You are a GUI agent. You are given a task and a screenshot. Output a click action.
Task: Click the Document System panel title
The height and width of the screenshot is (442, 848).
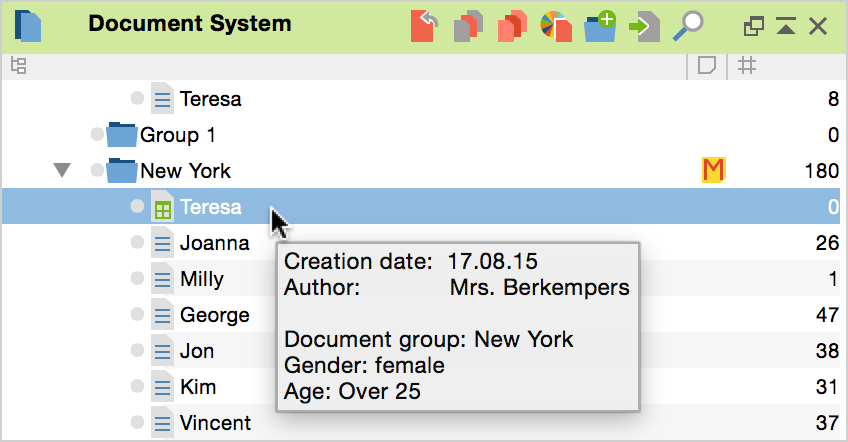click(x=190, y=24)
